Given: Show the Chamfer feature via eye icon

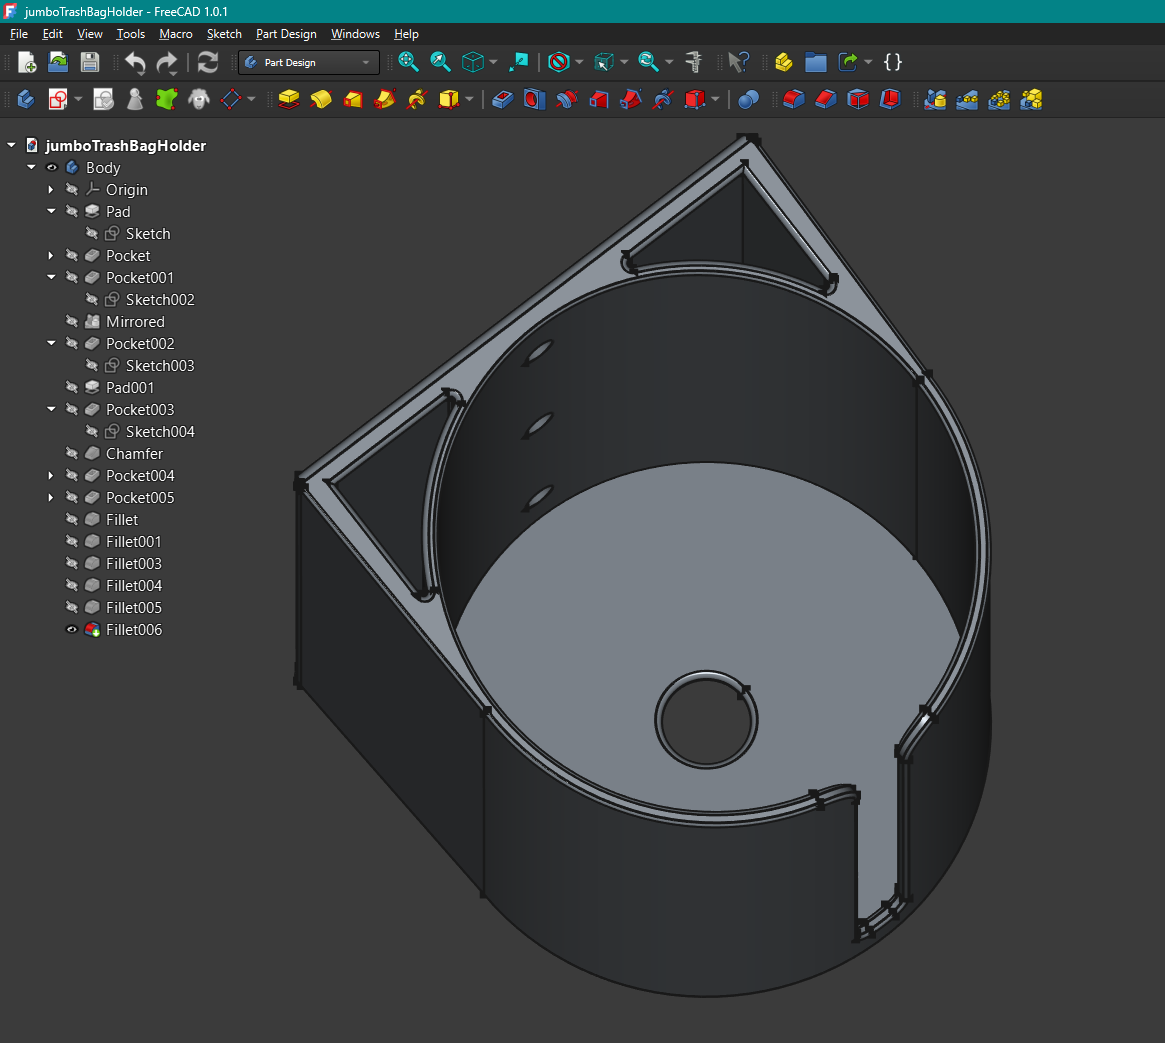Looking at the screenshot, I should pos(71,454).
